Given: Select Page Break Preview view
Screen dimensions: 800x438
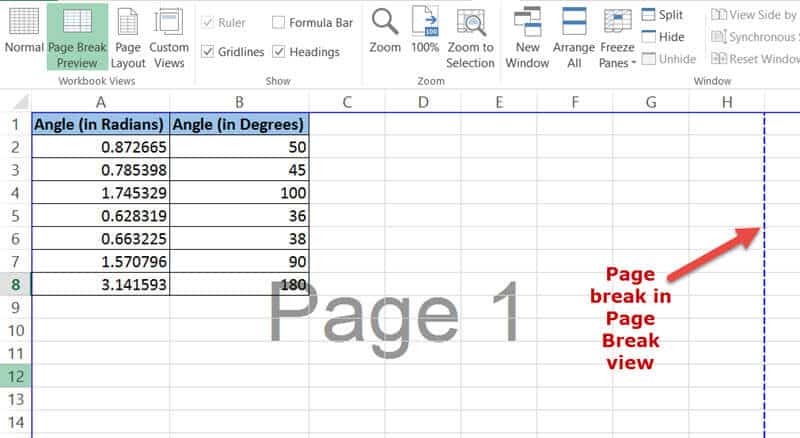Looking at the screenshot, I should coord(77,37).
